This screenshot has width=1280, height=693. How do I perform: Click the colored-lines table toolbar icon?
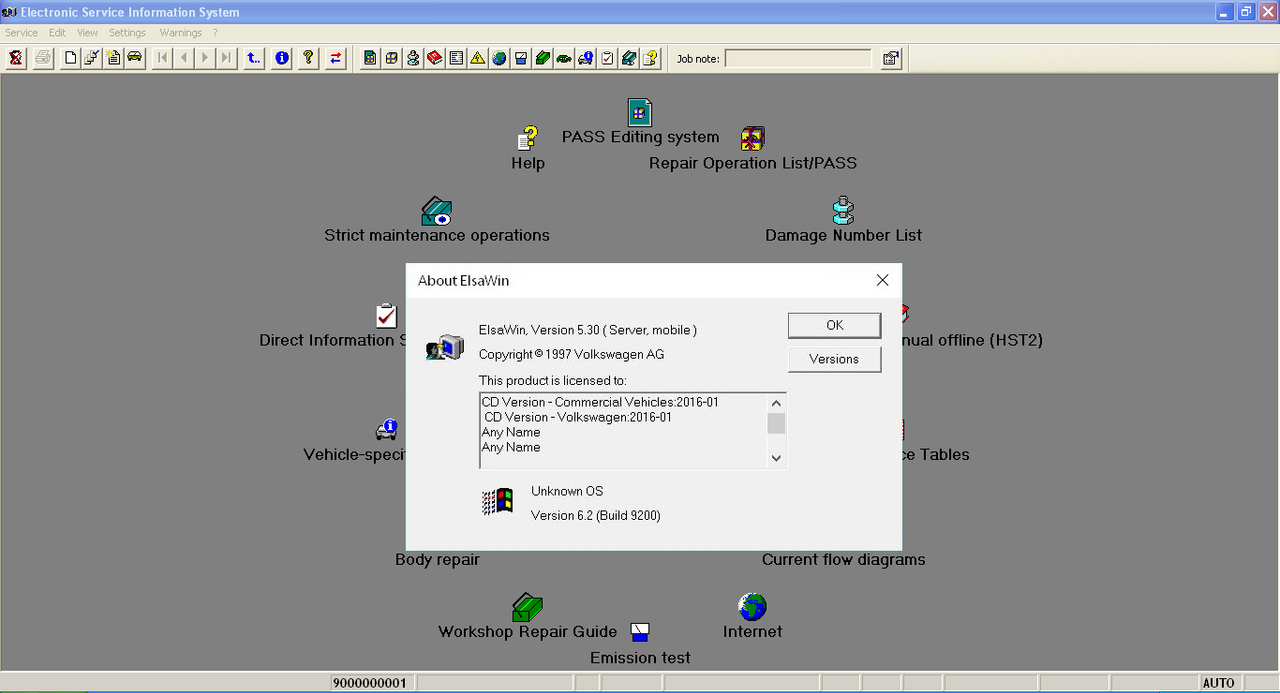point(456,58)
